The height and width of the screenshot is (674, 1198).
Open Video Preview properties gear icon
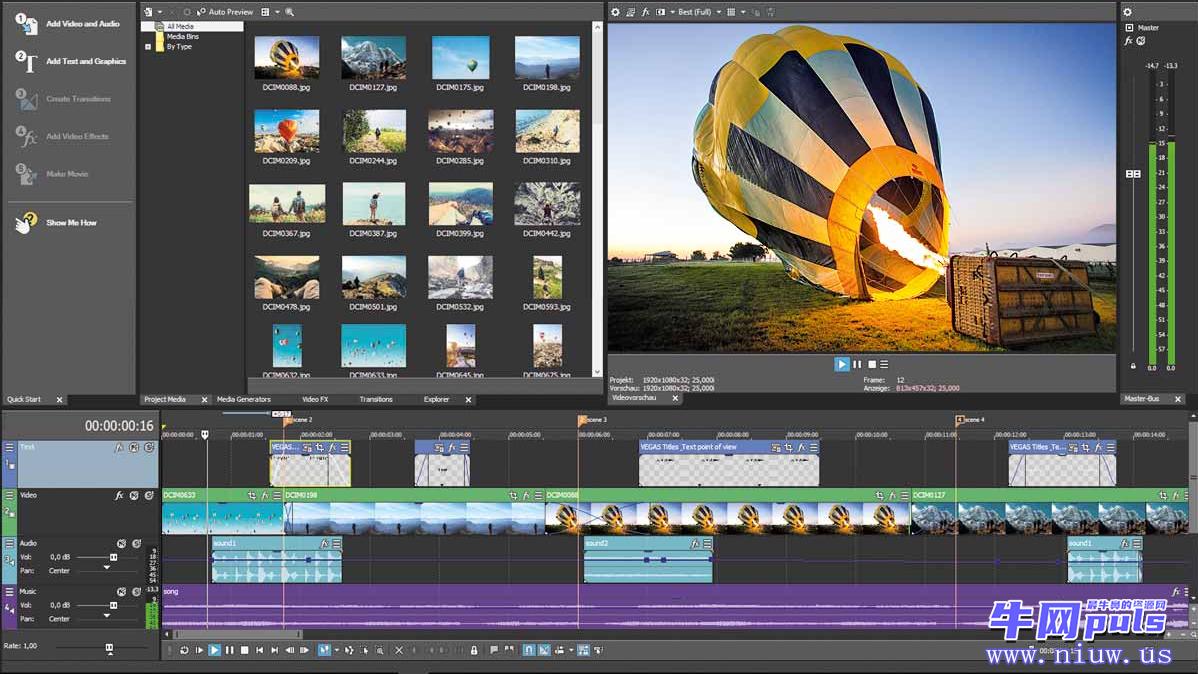615,12
